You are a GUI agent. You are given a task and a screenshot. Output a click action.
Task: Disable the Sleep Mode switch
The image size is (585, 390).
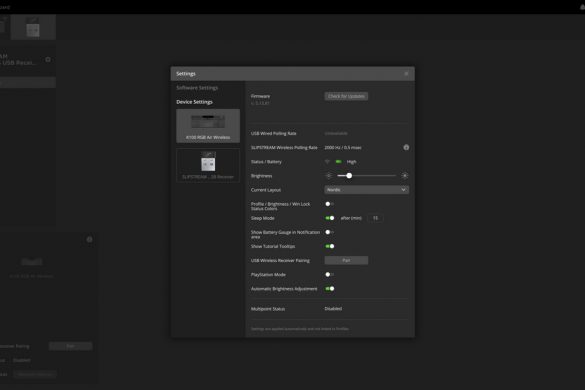coord(329,218)
